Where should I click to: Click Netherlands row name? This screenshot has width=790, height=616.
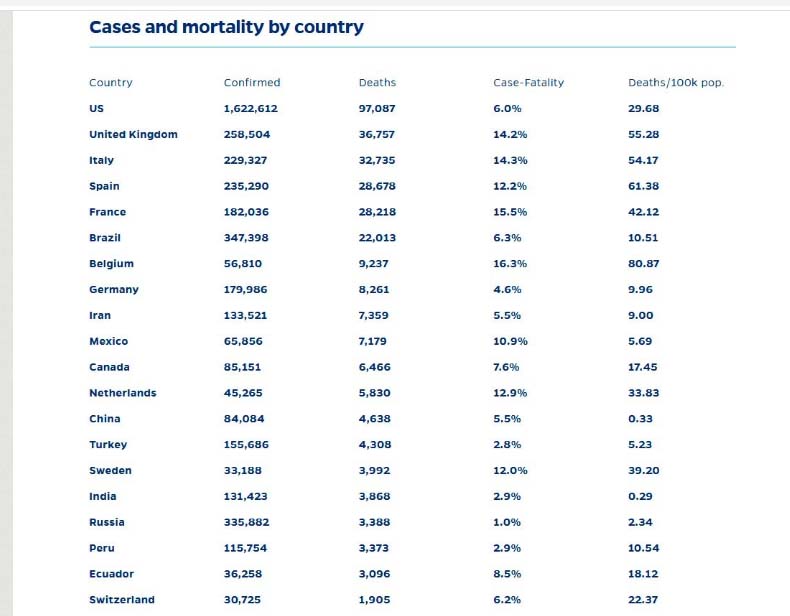pos(123,393)
